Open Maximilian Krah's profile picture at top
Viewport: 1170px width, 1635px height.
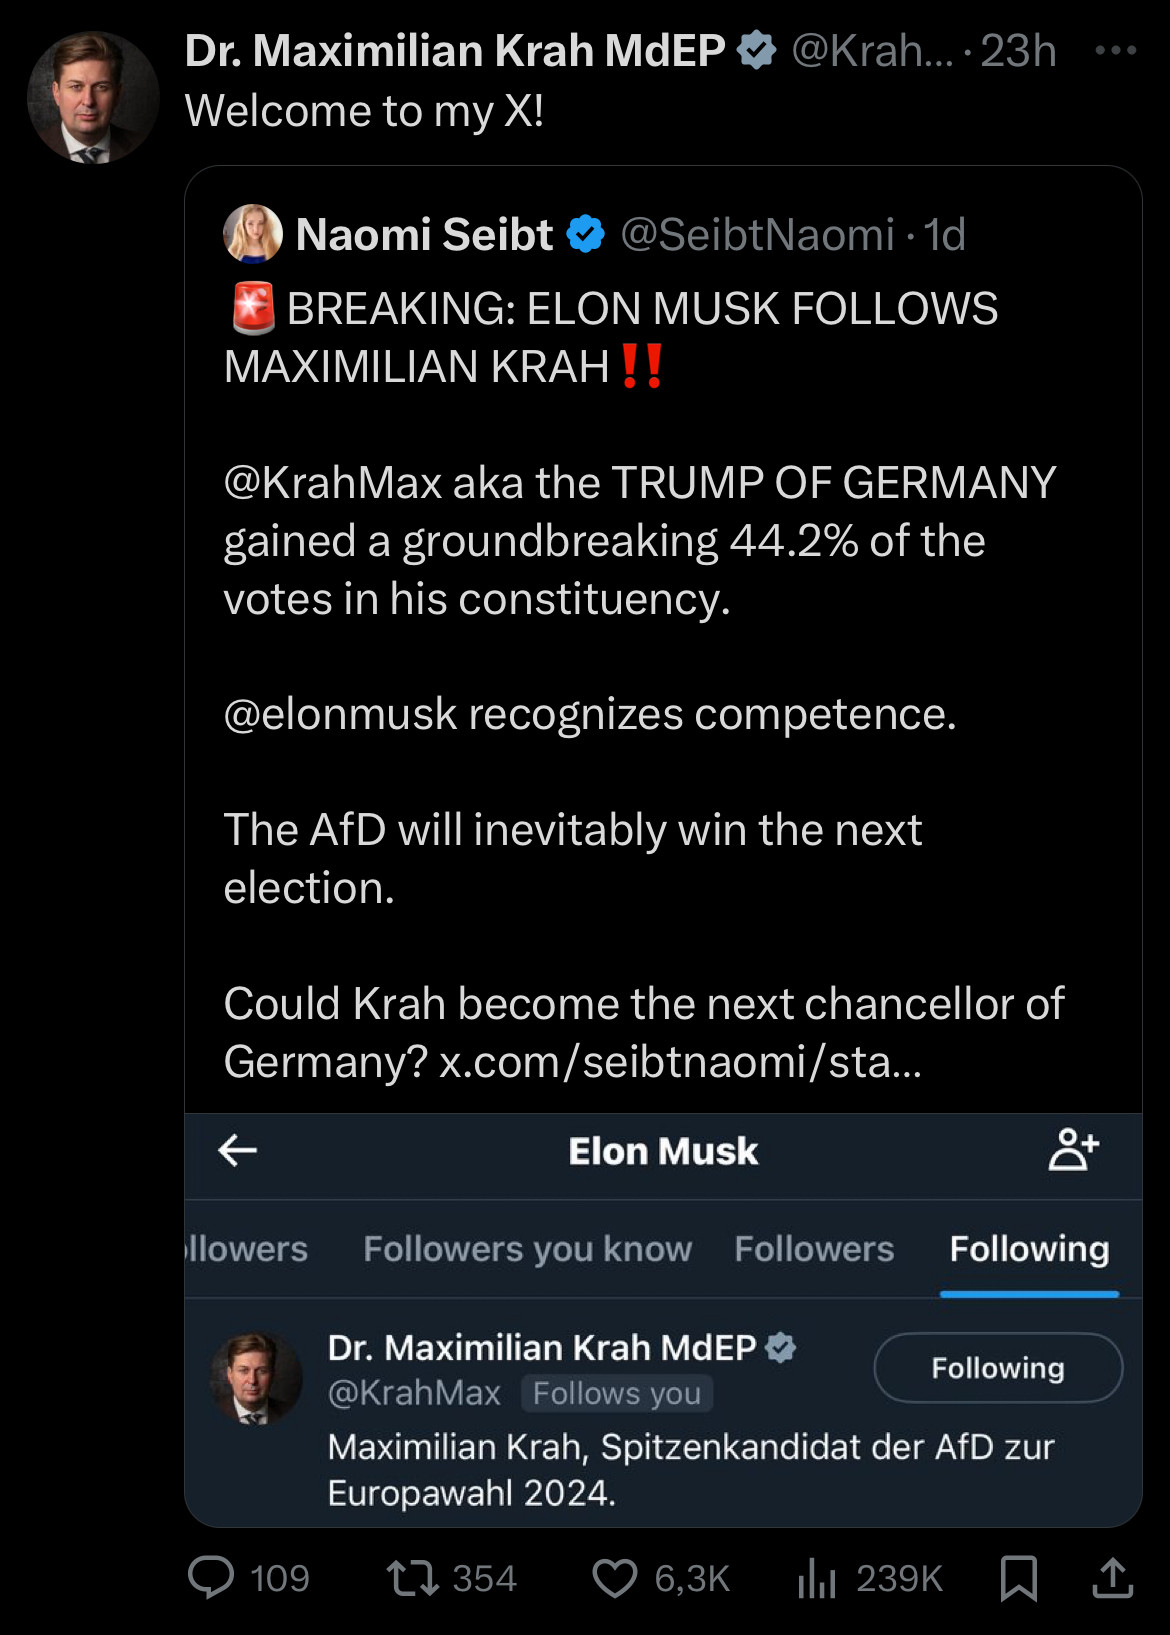(92, 97)
